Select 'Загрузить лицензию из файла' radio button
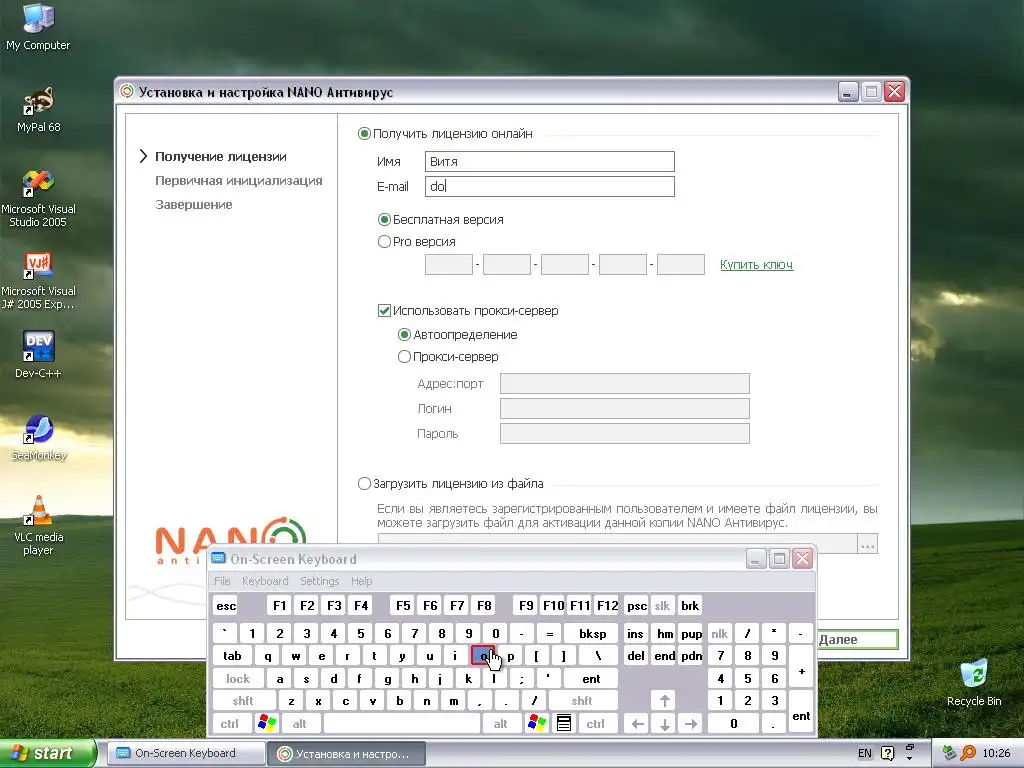This screenshot has height=768, width=1024. click(x=364, y=484)
